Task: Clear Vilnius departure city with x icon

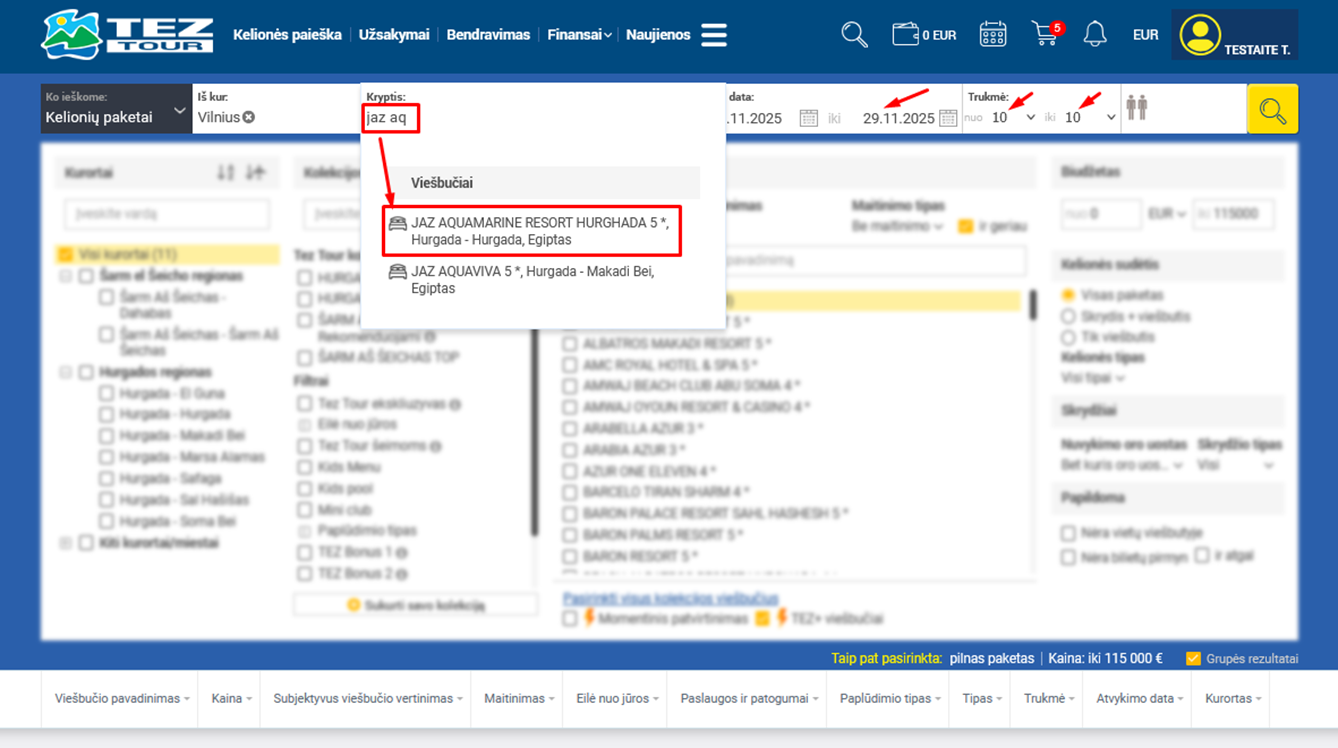Action: click(x=249, y=117)
